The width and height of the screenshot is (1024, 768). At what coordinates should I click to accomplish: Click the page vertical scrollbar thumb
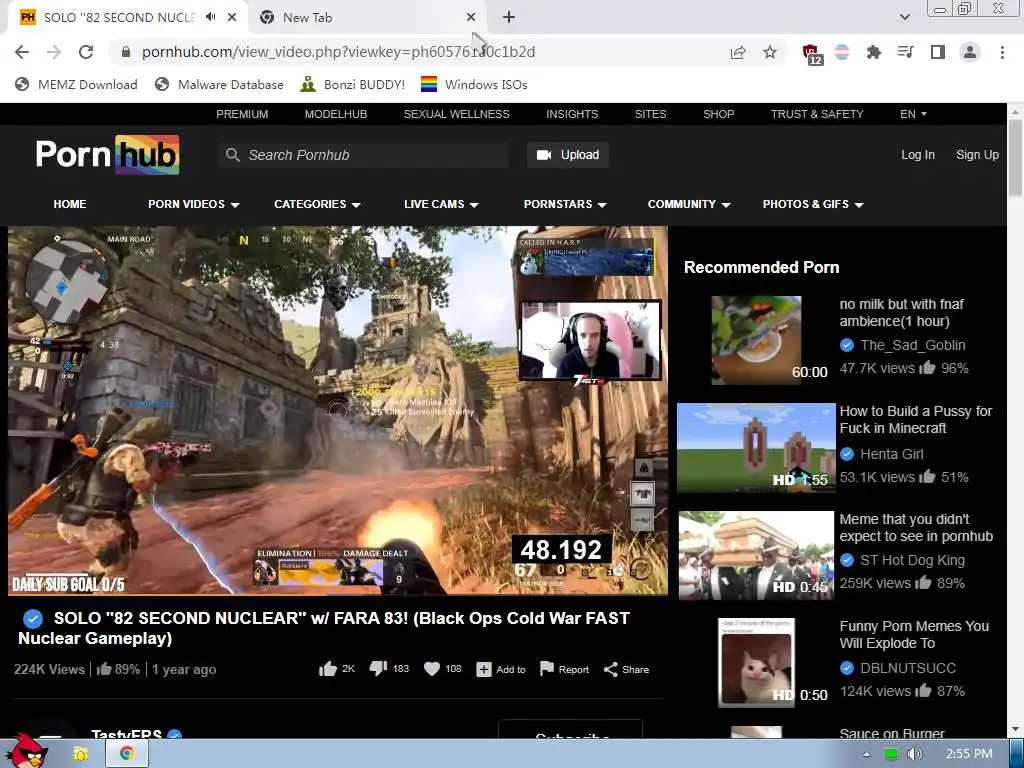(1016, 157)
